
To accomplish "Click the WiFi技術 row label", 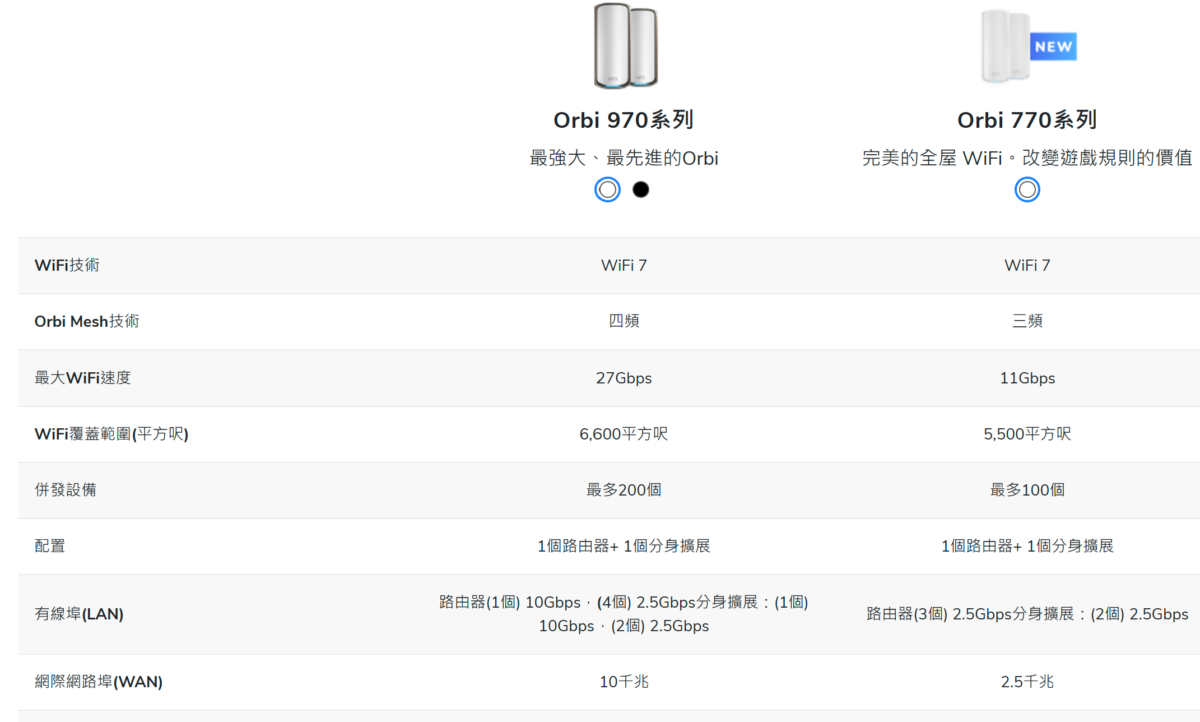I will coord(67,265).
